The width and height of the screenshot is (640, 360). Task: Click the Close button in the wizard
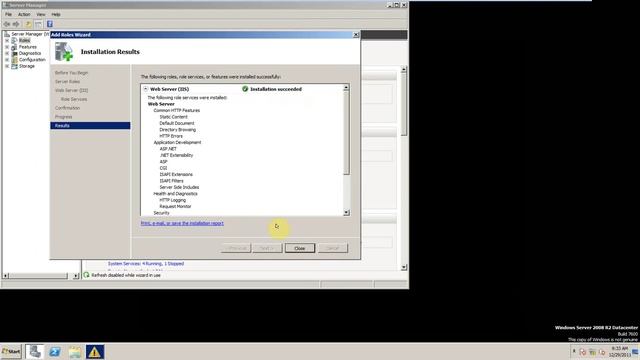[300, 248]
